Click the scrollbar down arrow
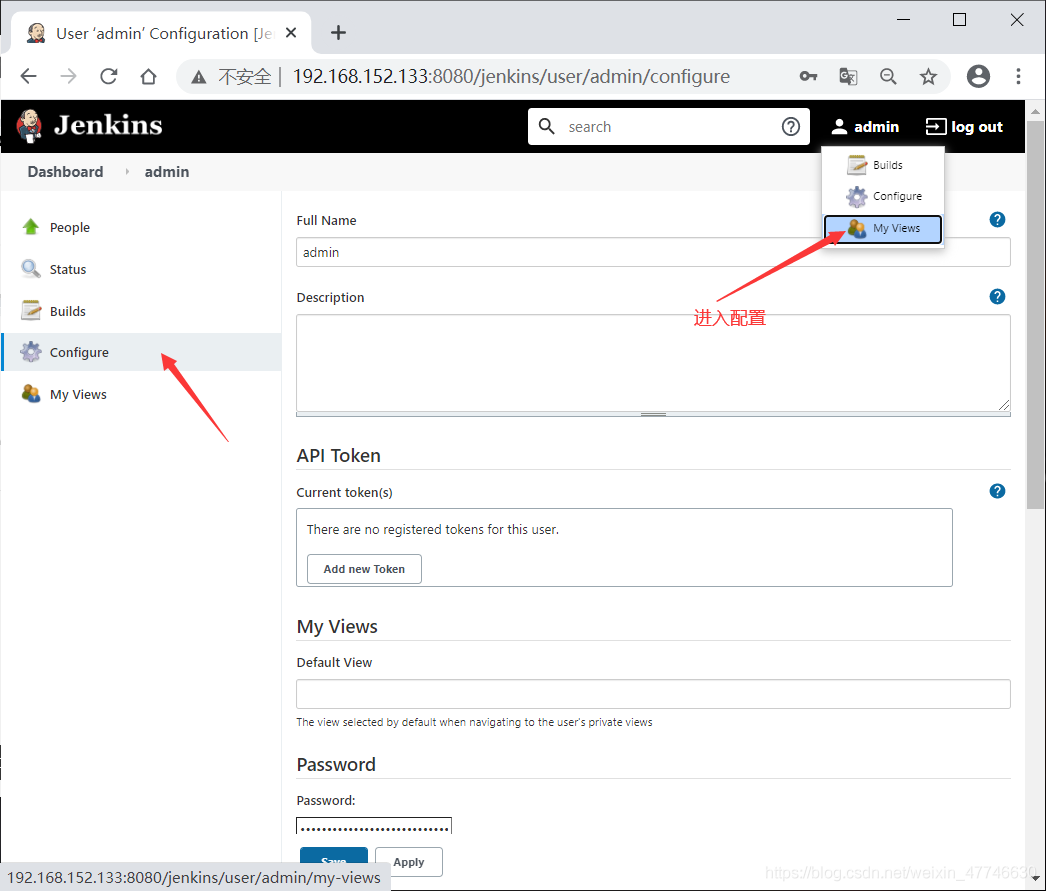 pyautogui.click(x=1035, y=879)
